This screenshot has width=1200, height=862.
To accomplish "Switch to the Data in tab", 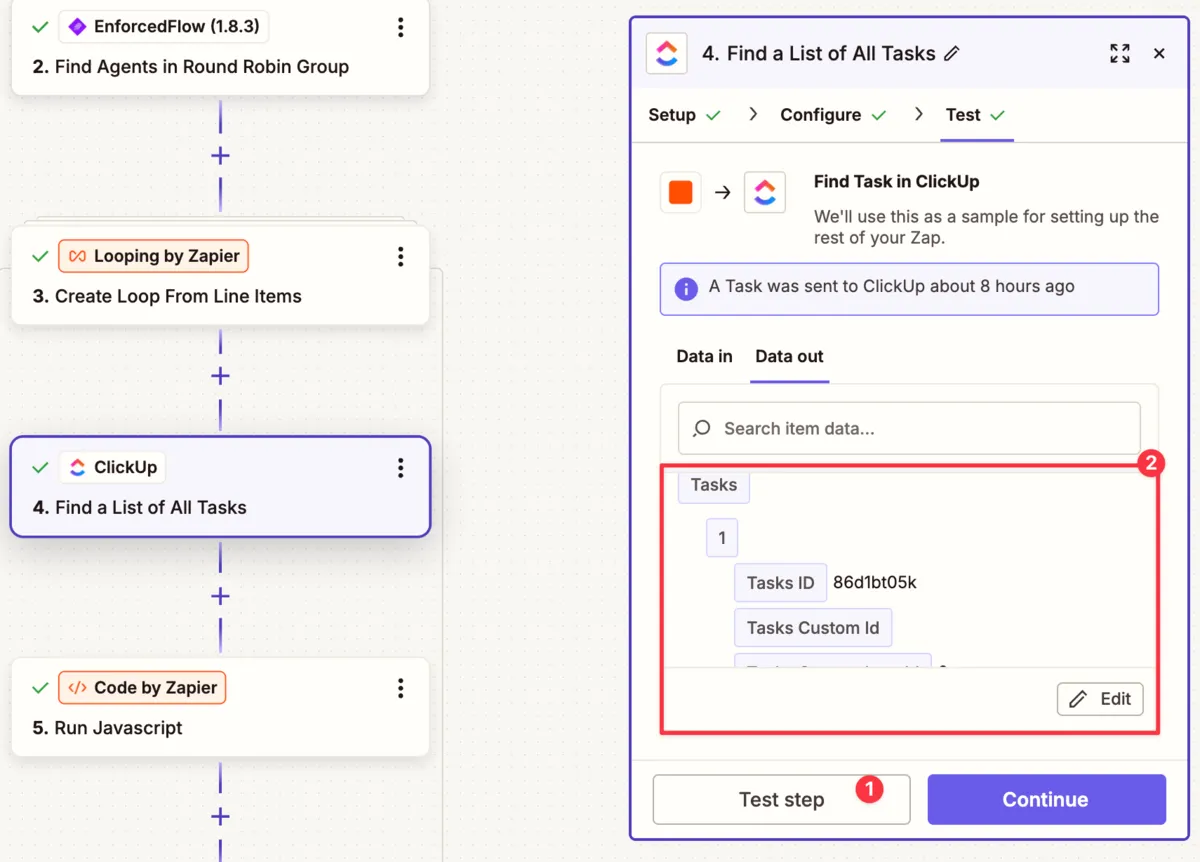I will [x=703, y=356].
